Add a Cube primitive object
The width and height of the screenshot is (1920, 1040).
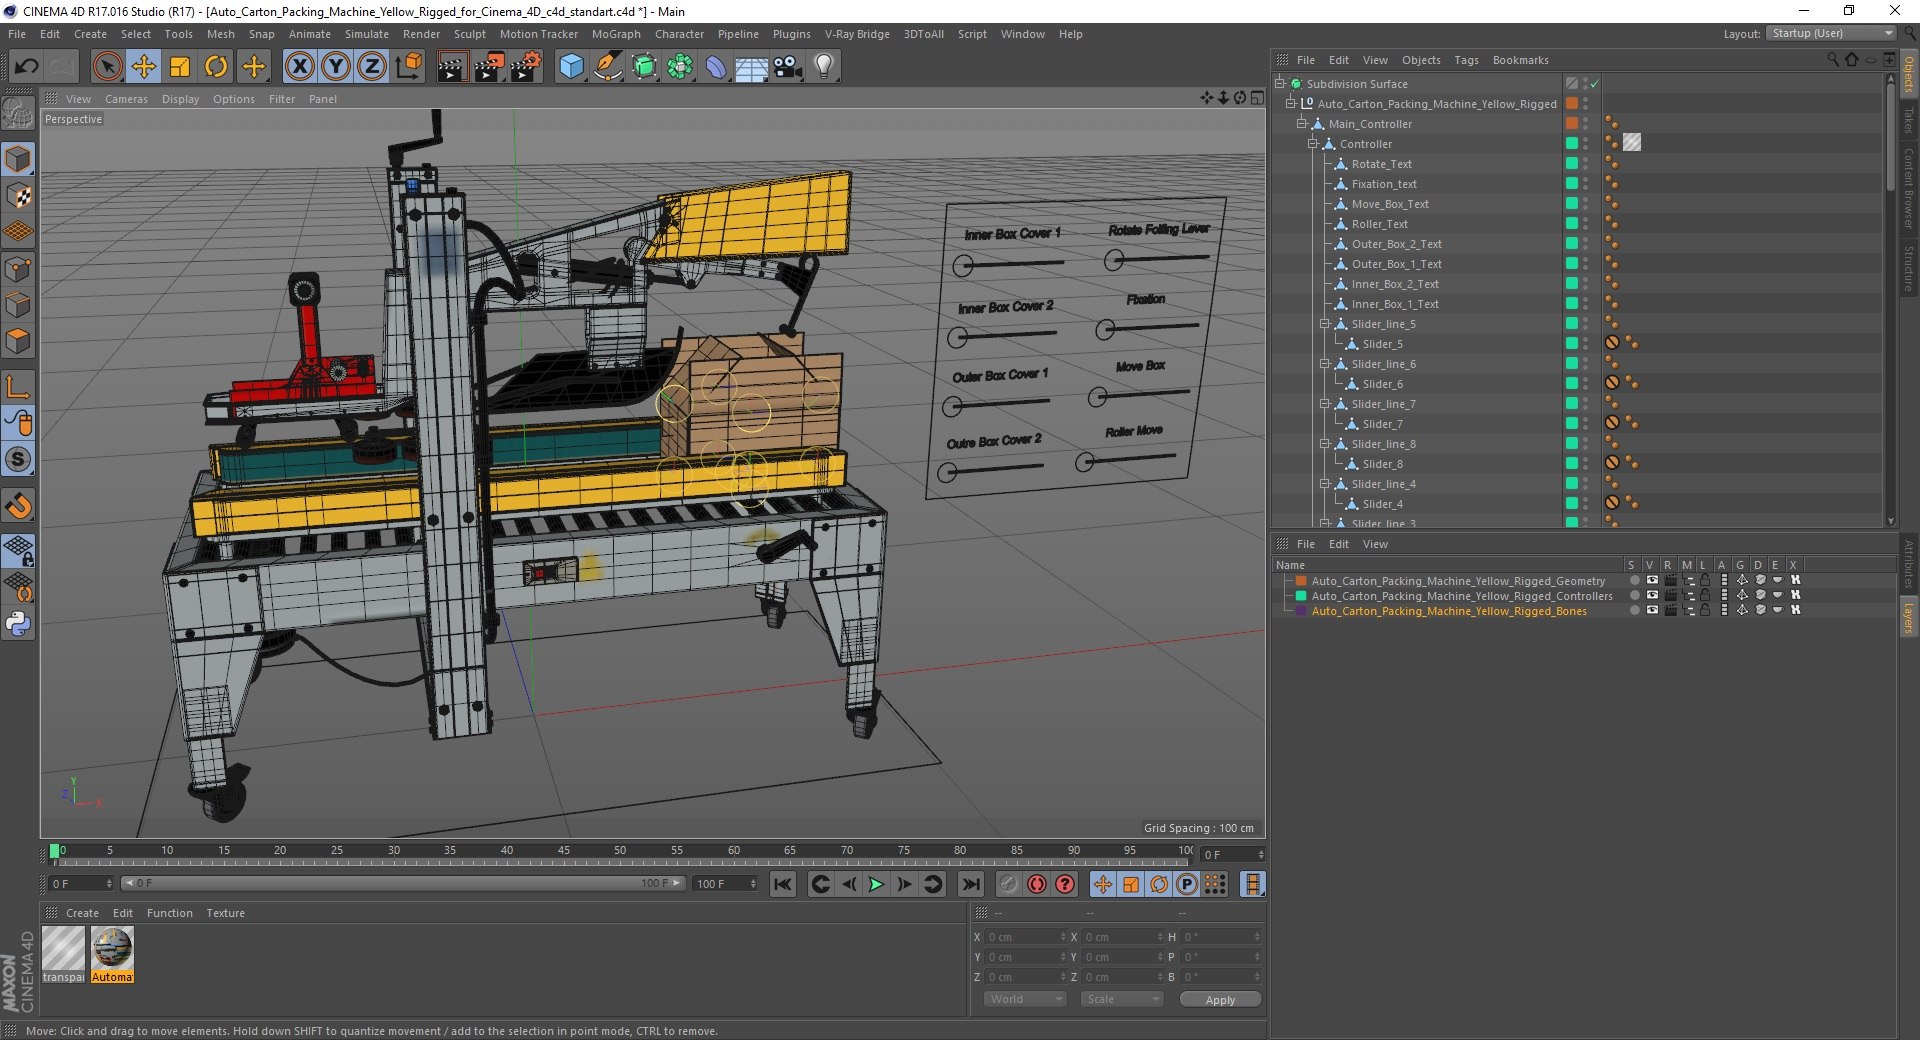(571, 67)
